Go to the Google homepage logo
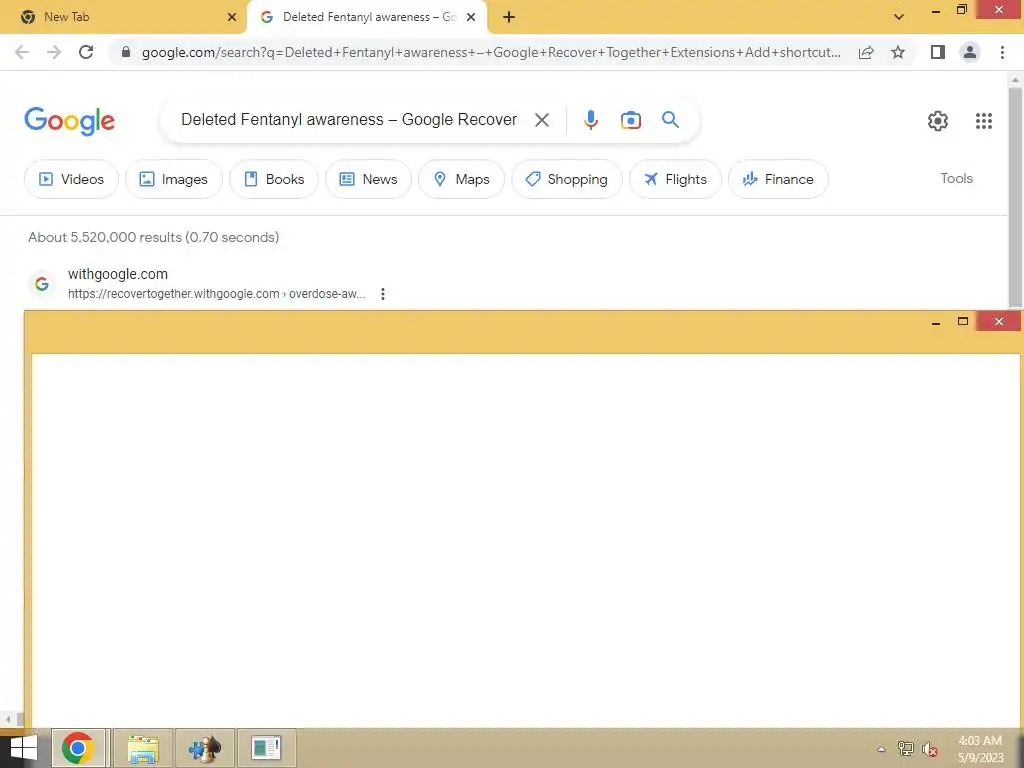The width and height of the screenshot is (1024, 768). pyautogui.click(x=69, y=121)
